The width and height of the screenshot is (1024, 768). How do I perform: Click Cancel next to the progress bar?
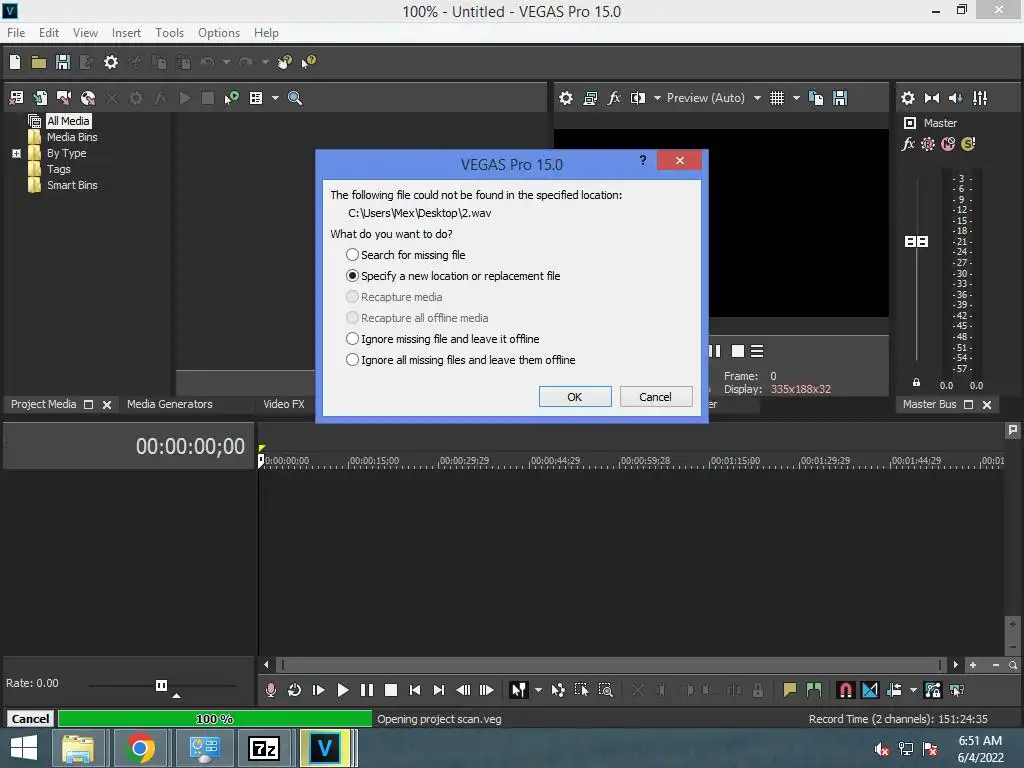tap(30, 719)
